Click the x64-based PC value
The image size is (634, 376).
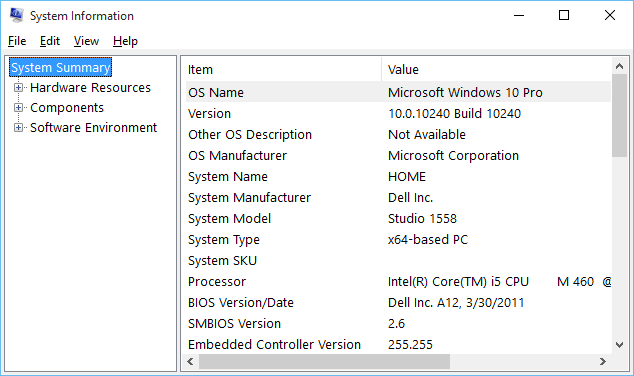point(428,240)
